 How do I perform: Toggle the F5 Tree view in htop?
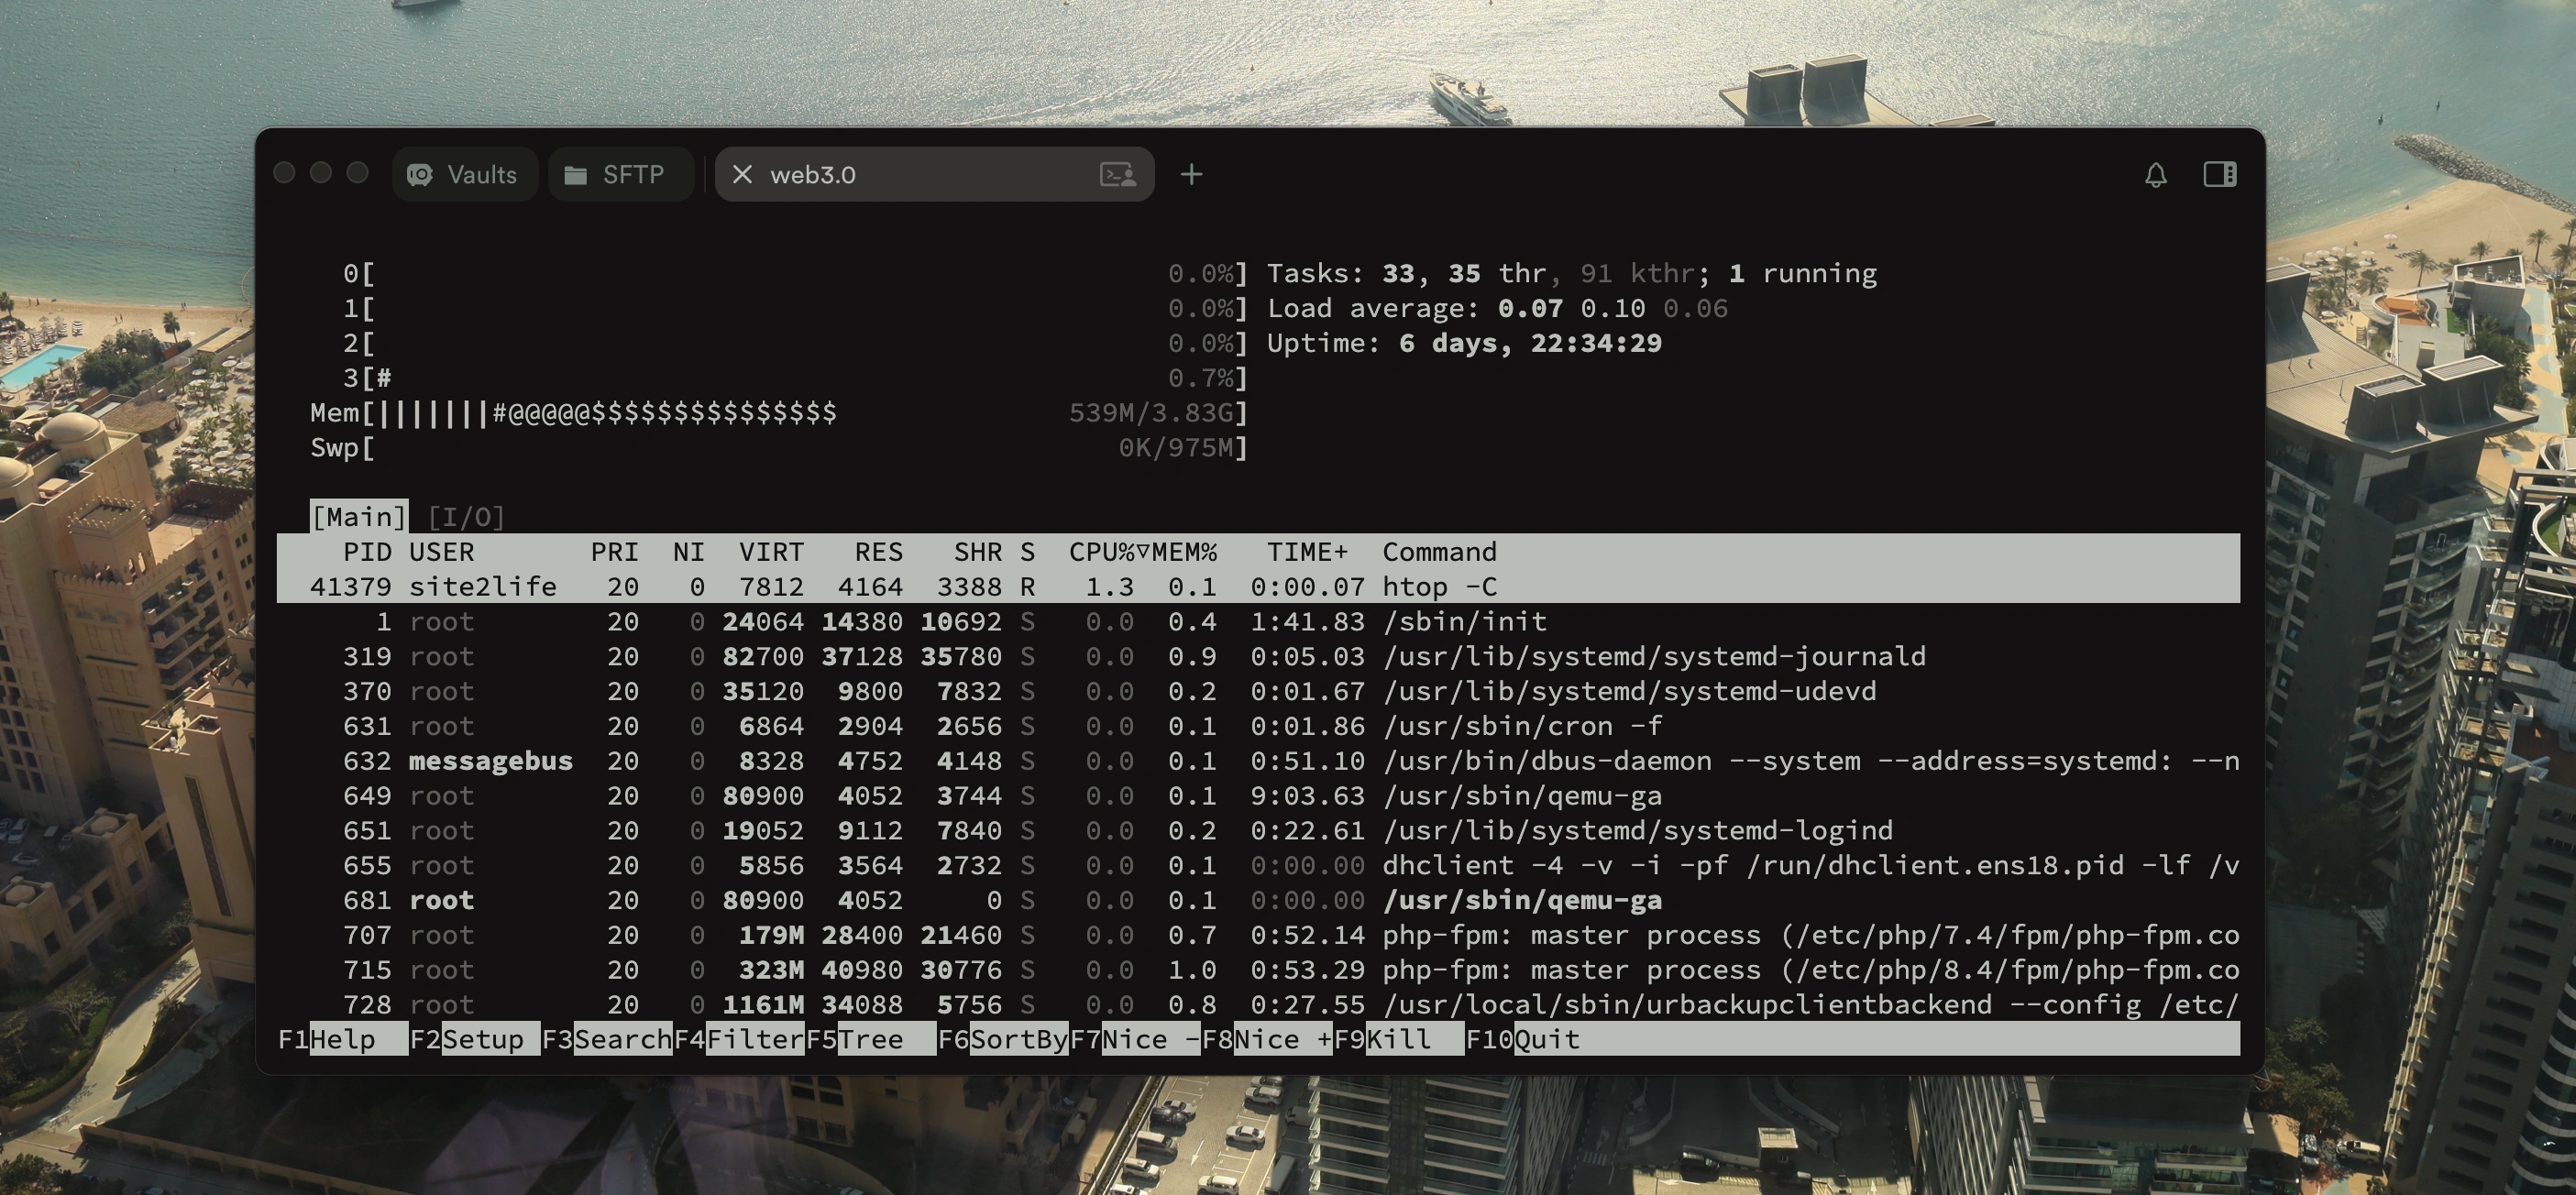870,1039
